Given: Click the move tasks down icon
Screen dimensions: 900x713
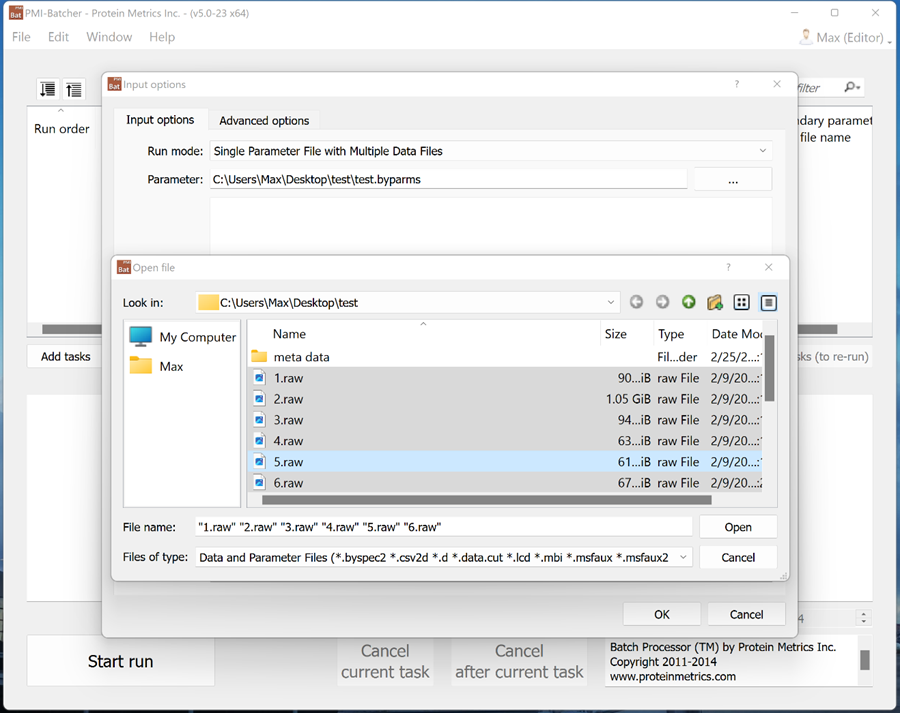Looking at the screenshot, I should [47, 90].
